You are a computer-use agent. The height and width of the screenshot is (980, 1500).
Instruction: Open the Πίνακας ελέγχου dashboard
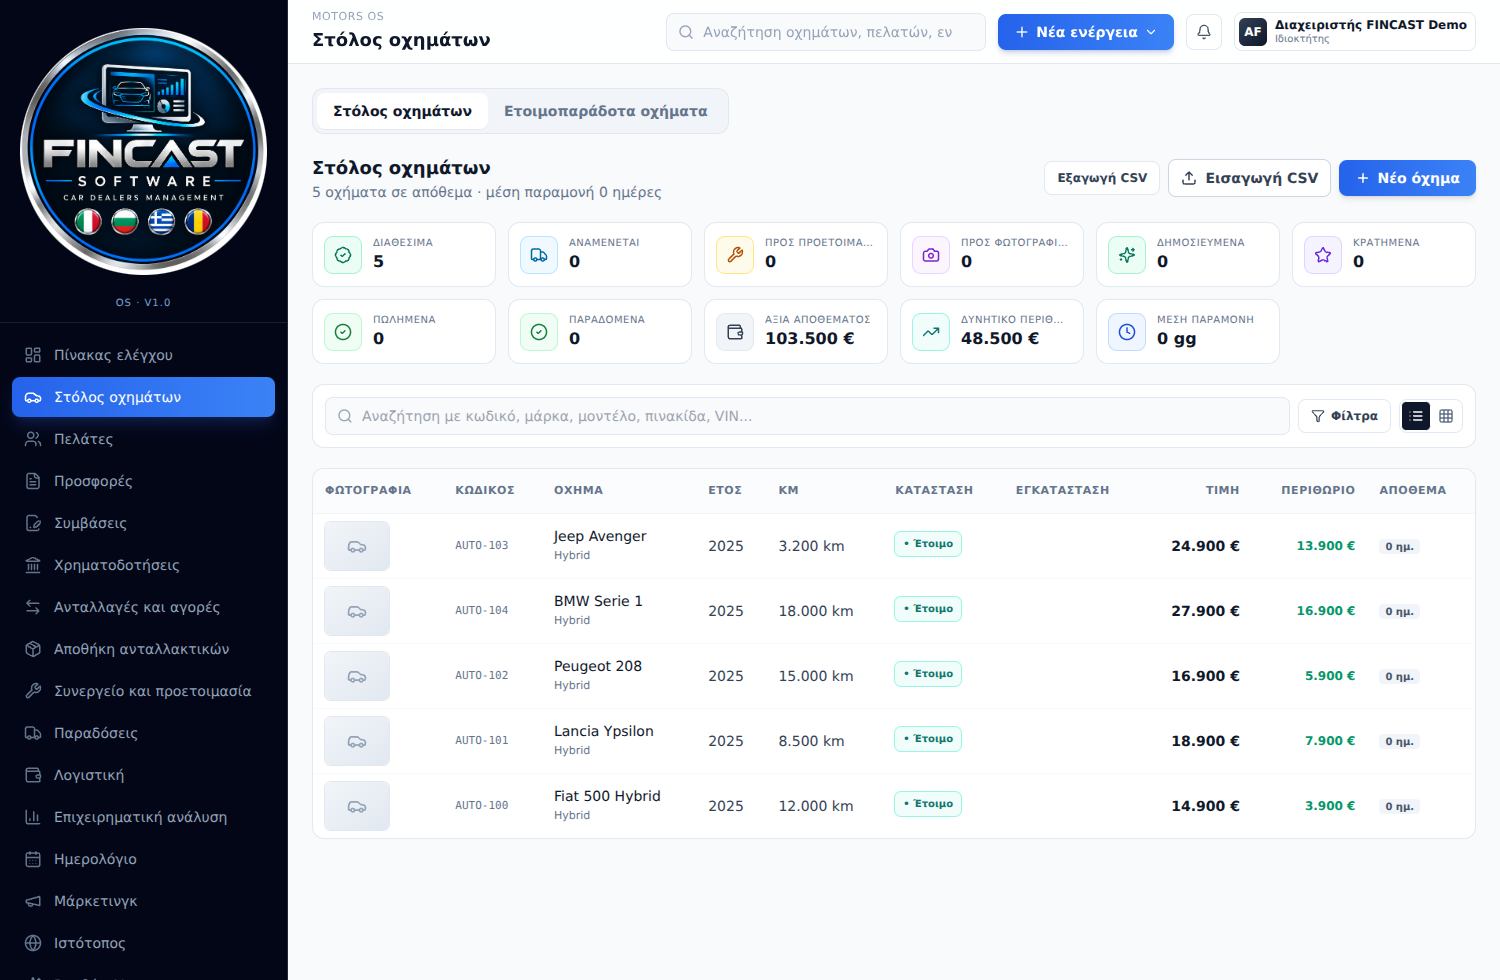pyautogui.click(x=143, y=355)
